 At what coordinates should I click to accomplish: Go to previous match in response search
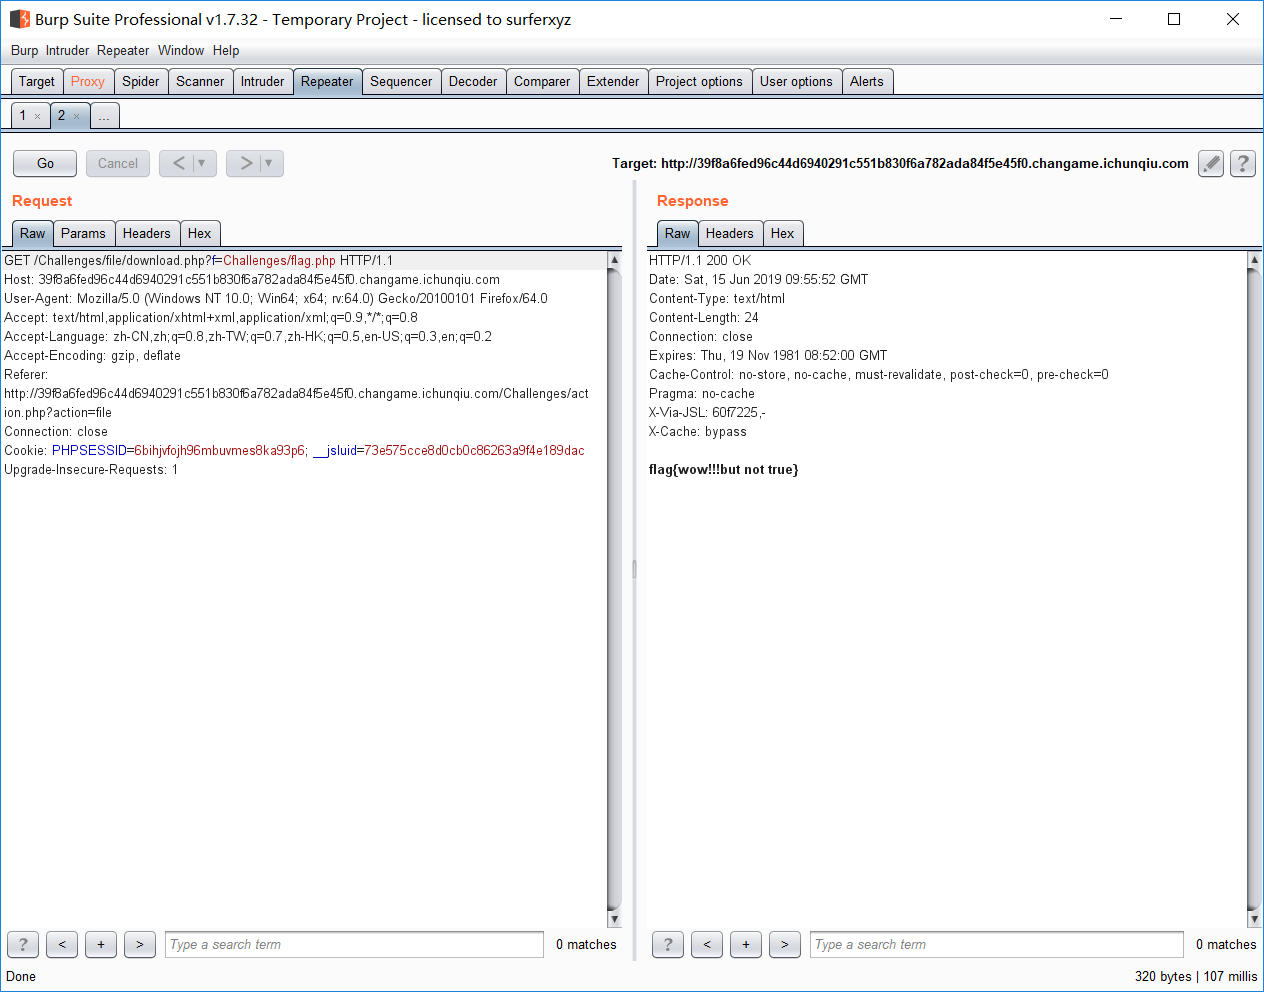[x=707, y=944]
